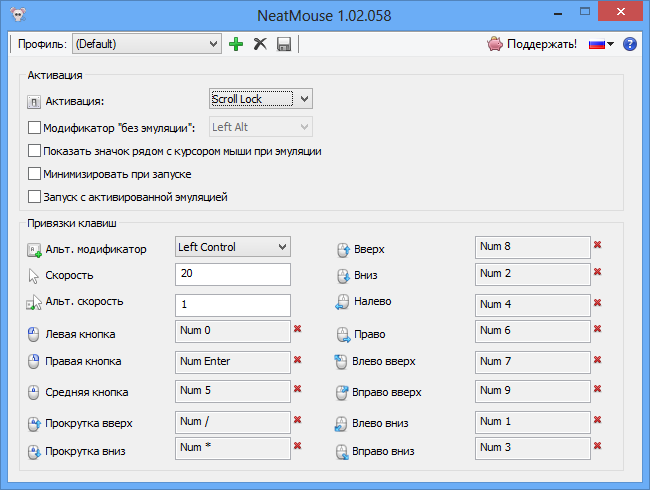Toggle Показать значок рядом с курсором checkbox
The width and height of the screenshot is (650, 490).
click(x=34, y=150)
